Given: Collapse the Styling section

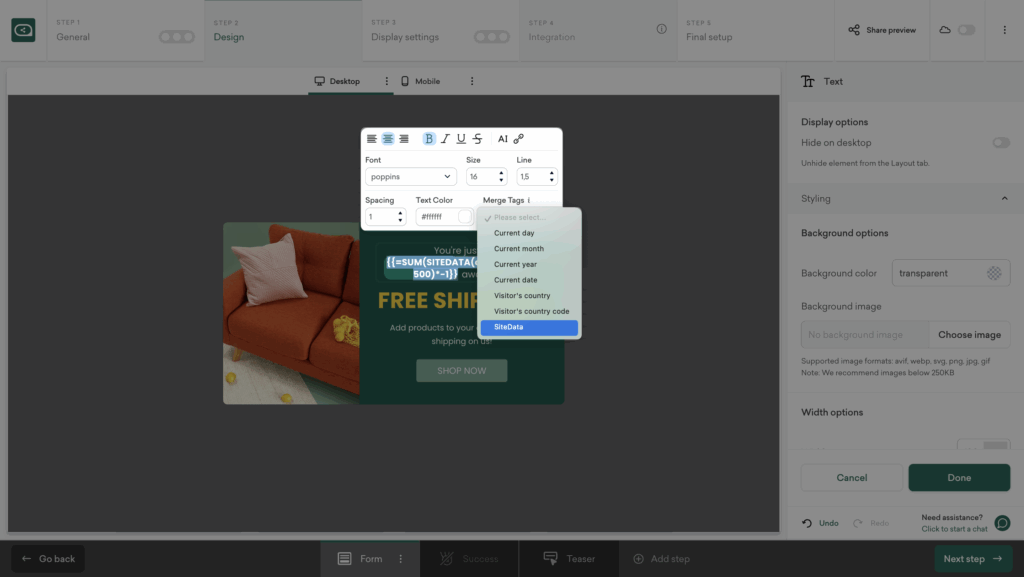Looking at the screenshot, I should click(x=1004, y=199).
